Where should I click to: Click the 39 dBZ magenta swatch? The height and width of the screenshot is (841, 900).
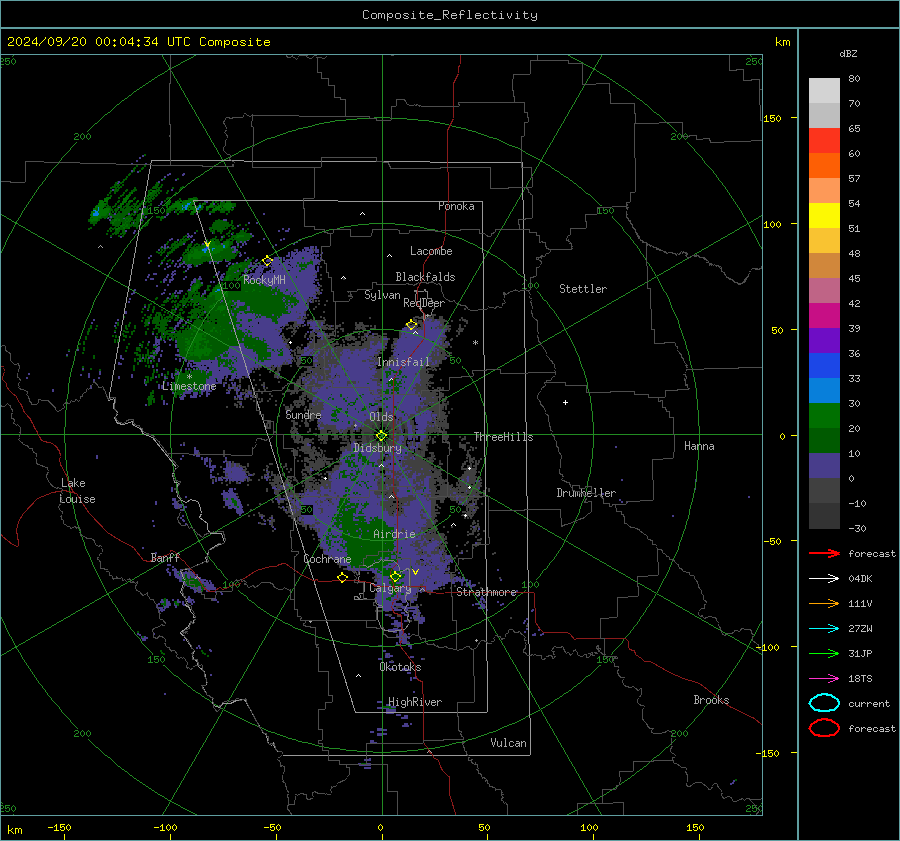click(x=824, y=316)
